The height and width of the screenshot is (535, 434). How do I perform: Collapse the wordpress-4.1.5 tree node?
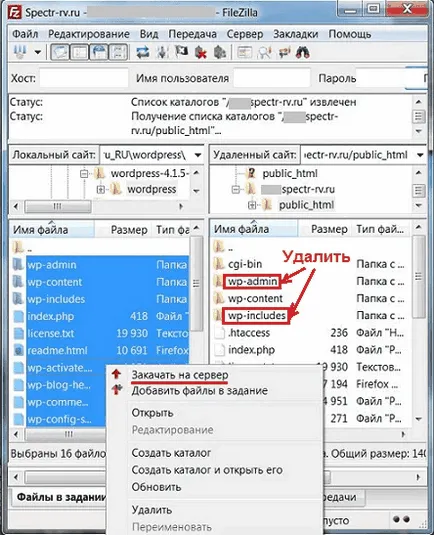pyautogui.click(x=84, y=174)
